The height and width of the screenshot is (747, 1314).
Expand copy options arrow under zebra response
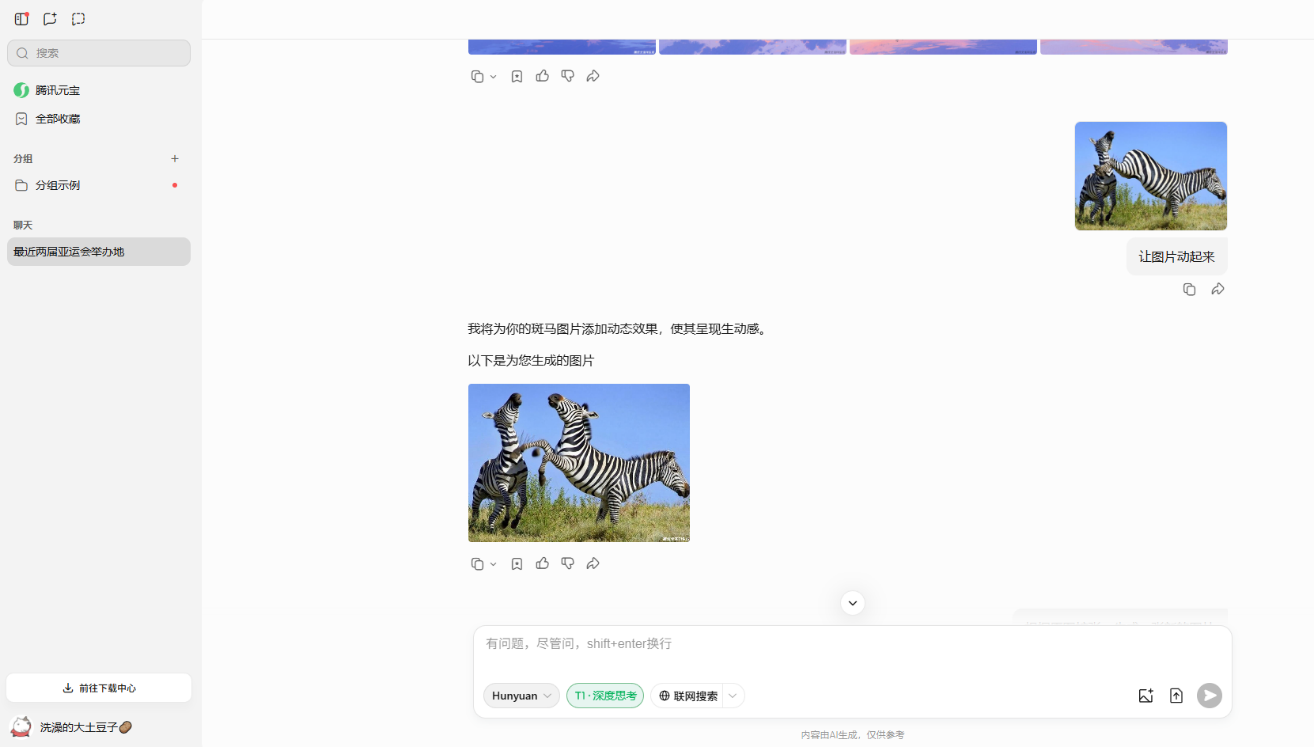493,564
